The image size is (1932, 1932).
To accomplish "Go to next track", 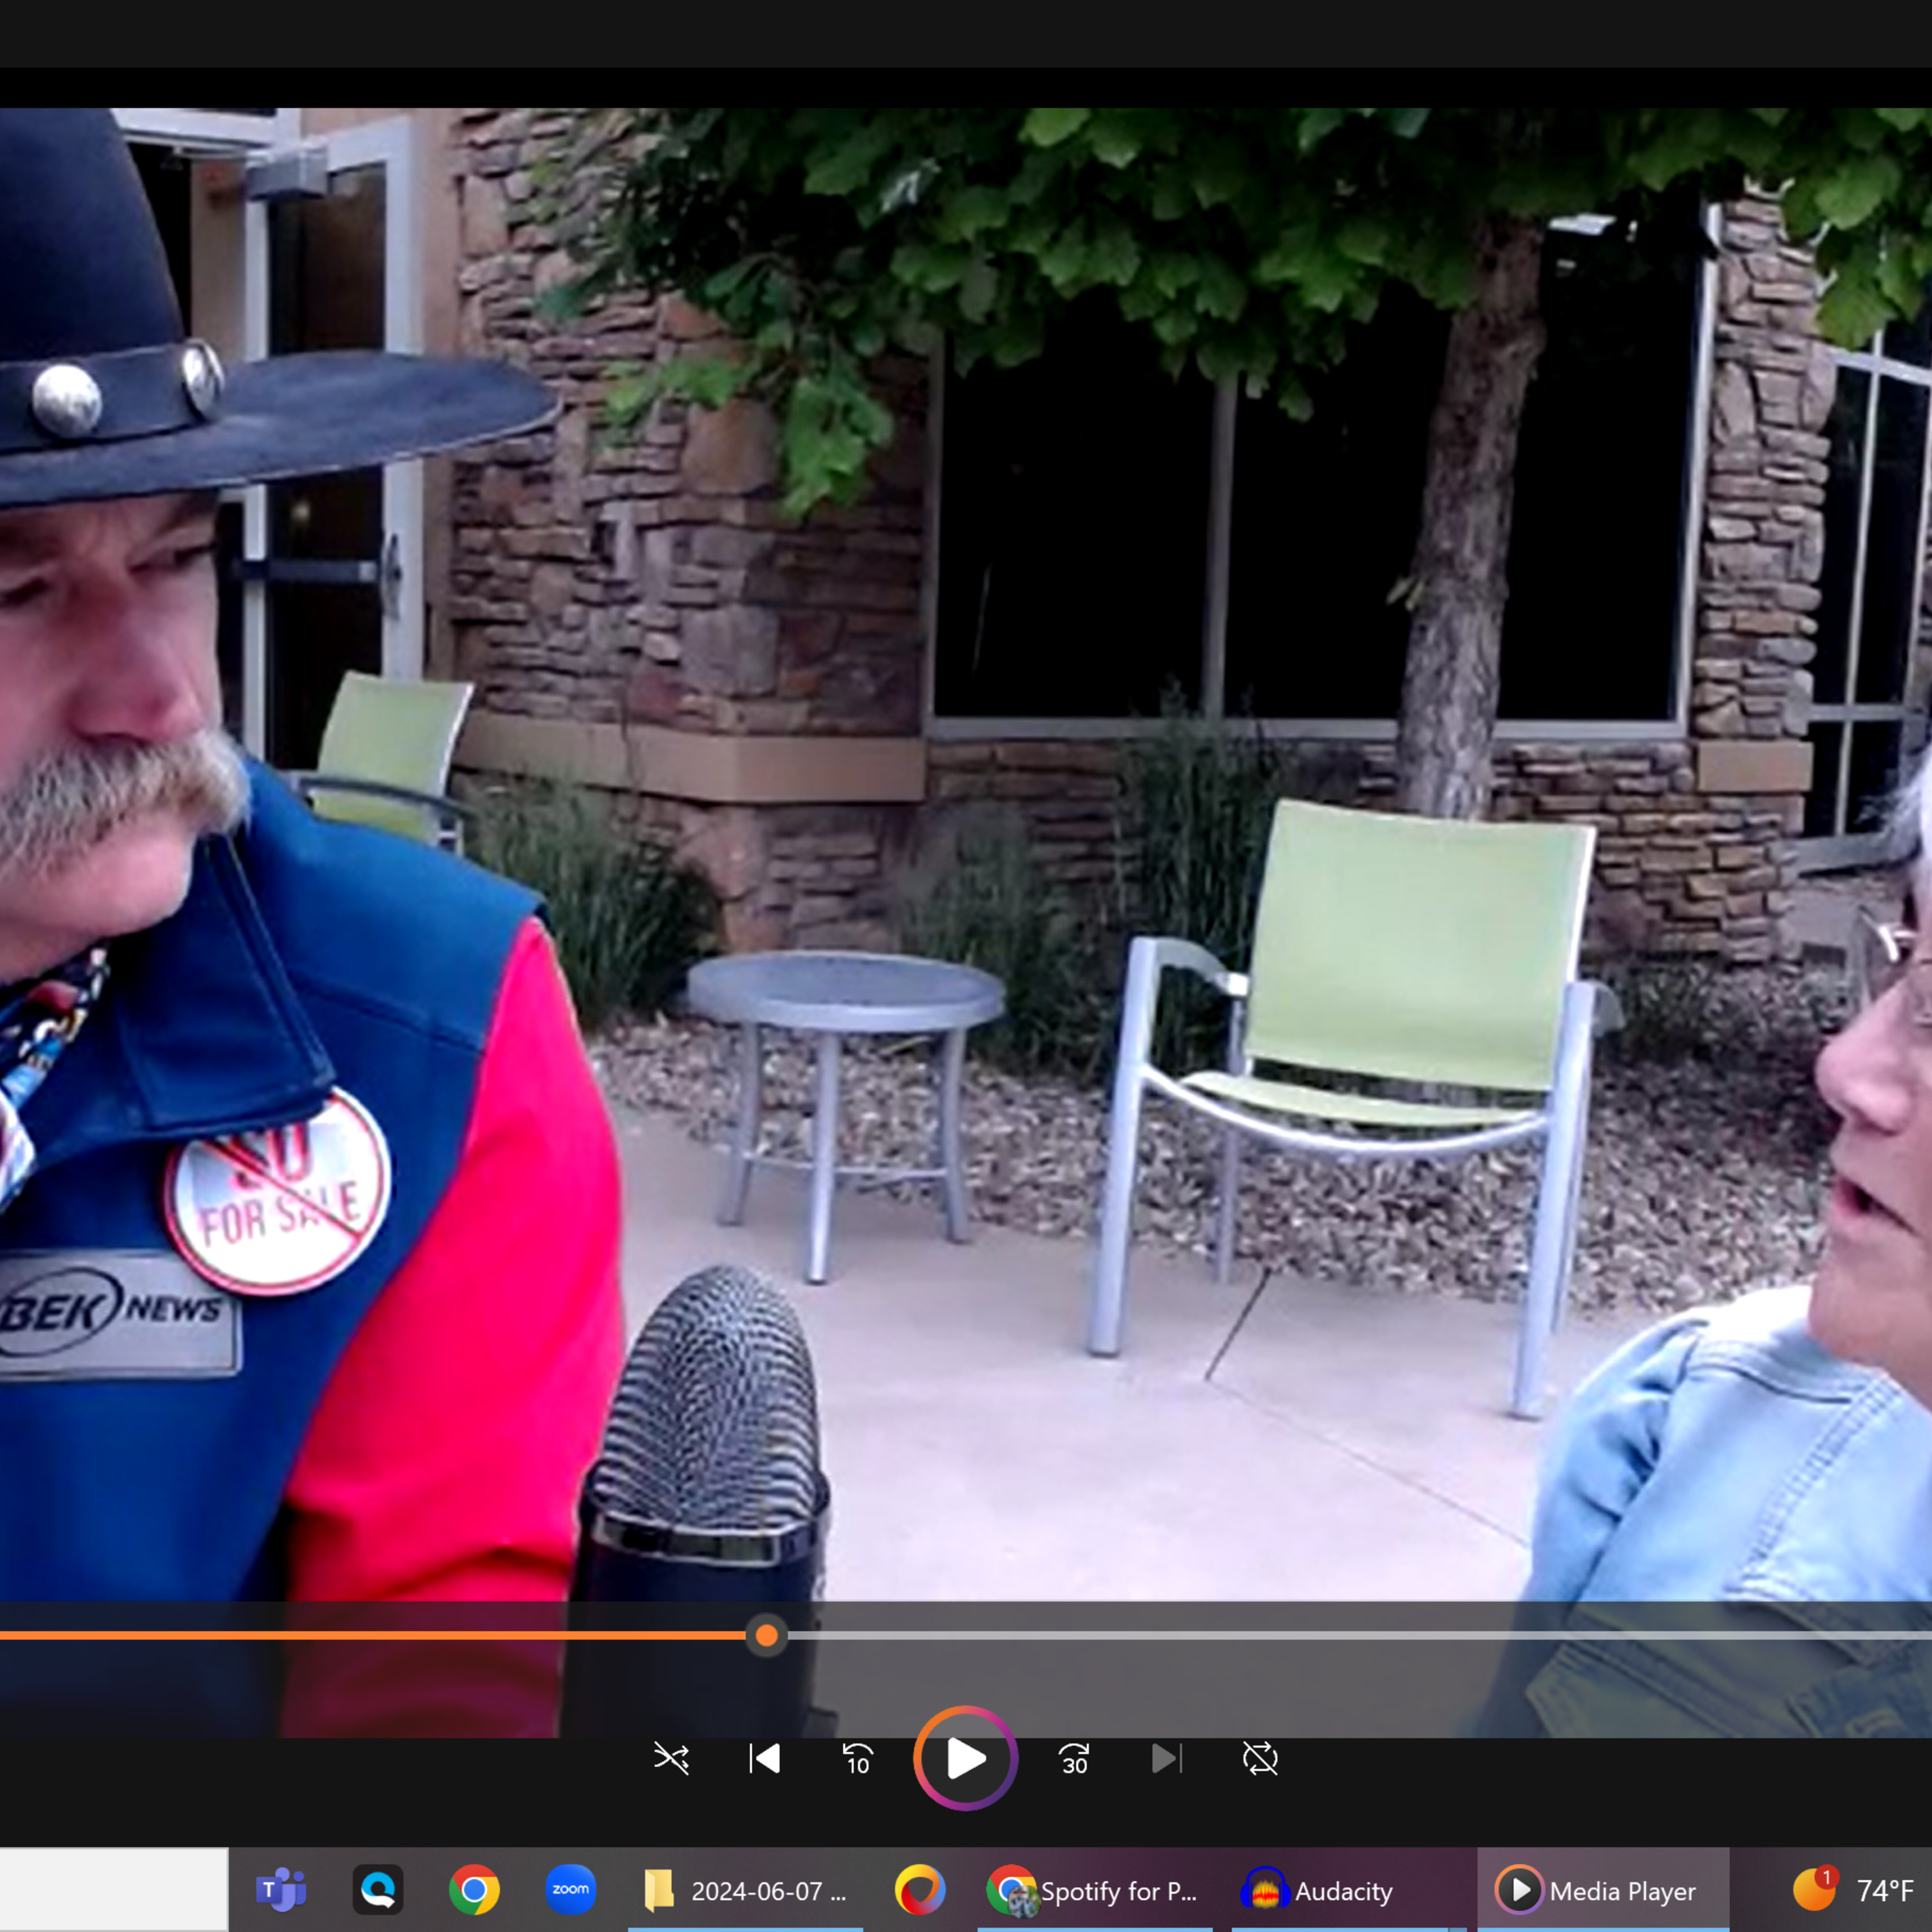I will click(1166, 1758).
